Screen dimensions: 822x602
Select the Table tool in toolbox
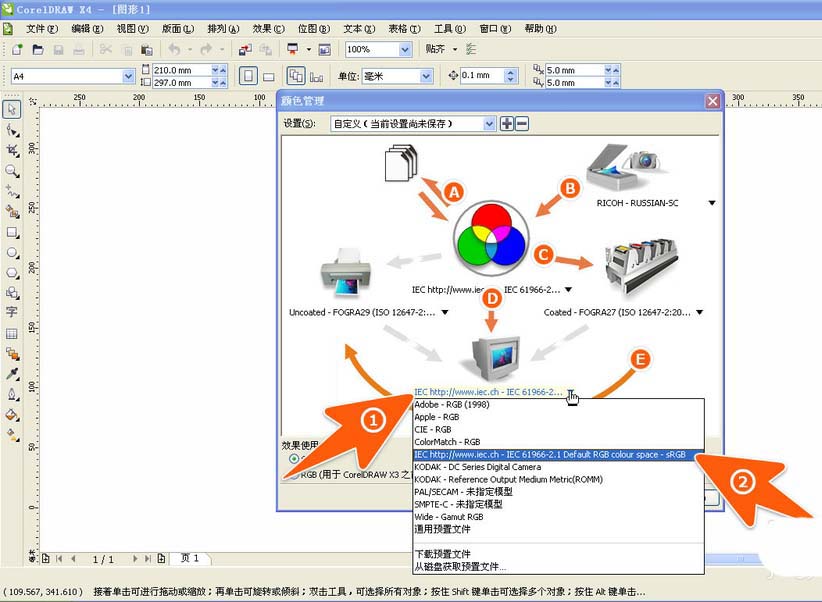(x=12, y=333)
